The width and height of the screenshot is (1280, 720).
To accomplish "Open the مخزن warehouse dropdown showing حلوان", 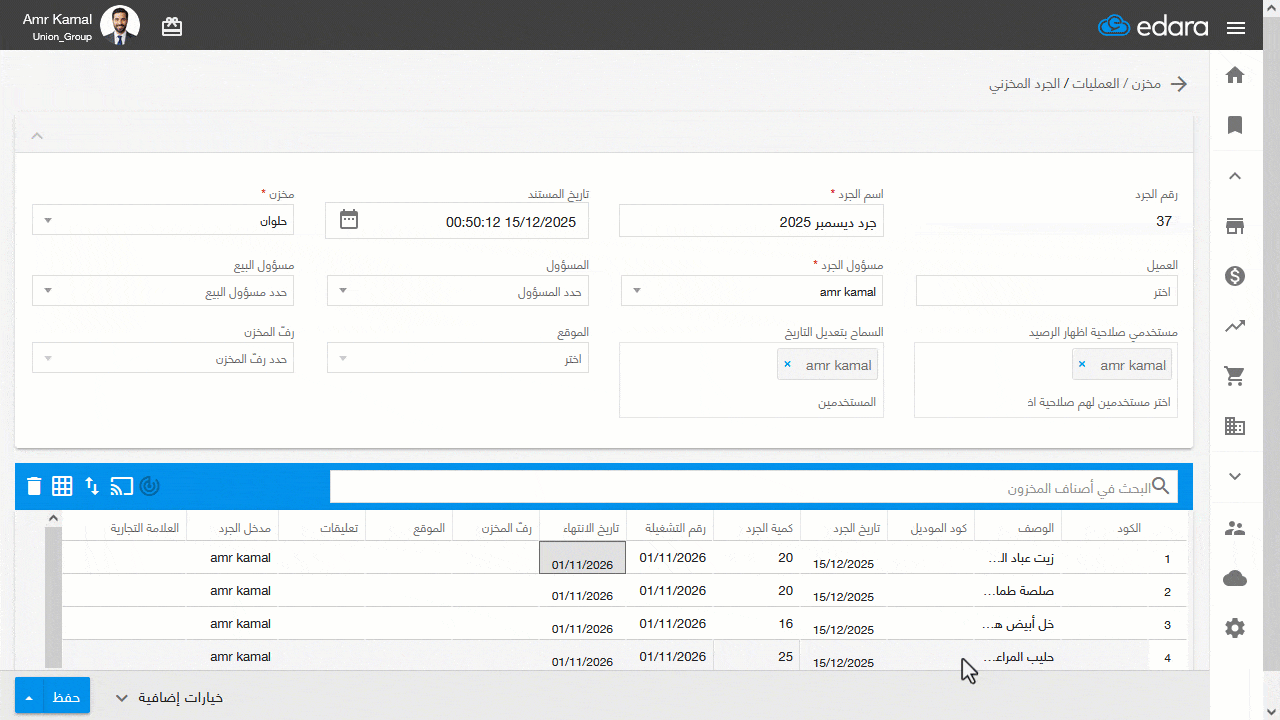I will pyautogui.click(x=163, y=220).
